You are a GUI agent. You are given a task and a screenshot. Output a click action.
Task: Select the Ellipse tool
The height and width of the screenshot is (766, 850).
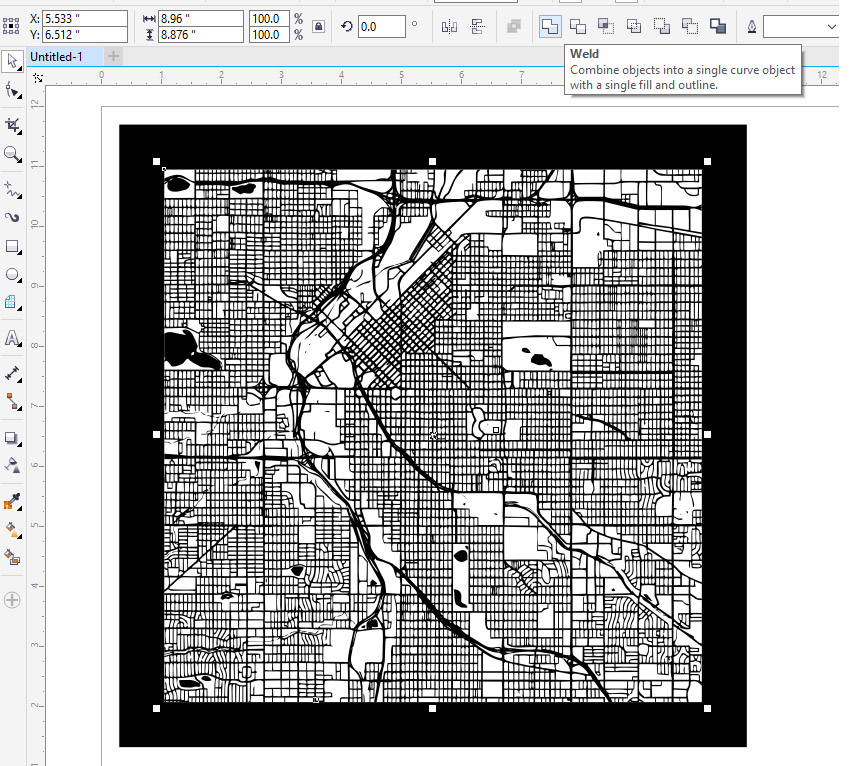click(x=13, y=275)
